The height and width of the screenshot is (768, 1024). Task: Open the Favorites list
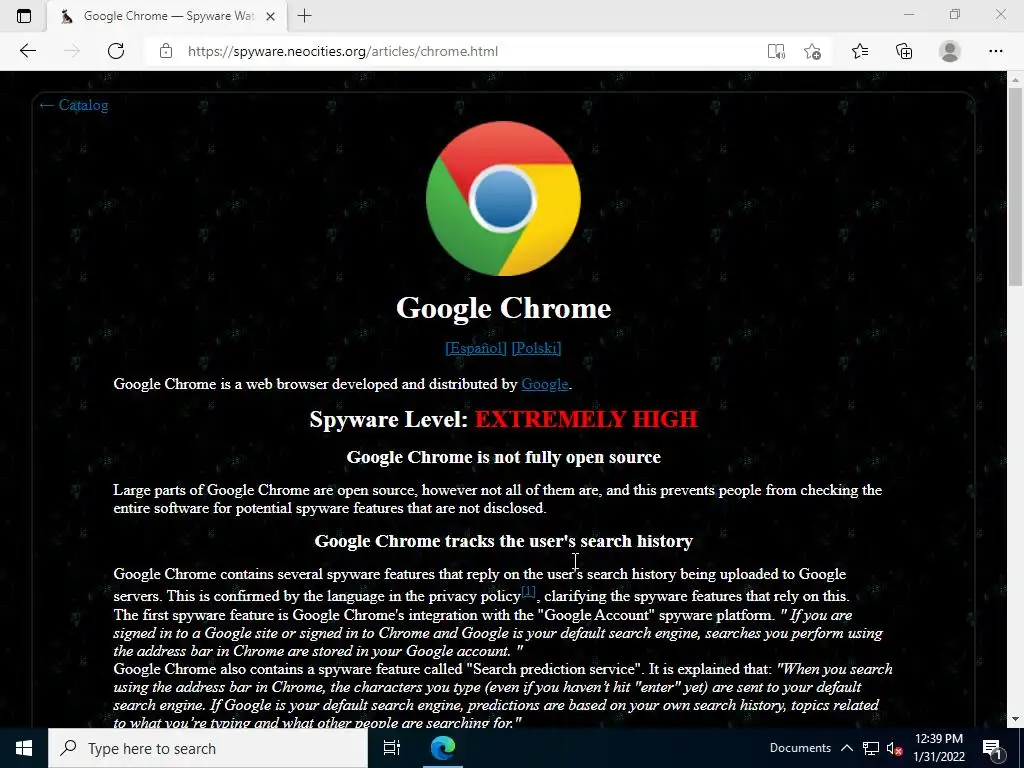click(x=860, y=51)
